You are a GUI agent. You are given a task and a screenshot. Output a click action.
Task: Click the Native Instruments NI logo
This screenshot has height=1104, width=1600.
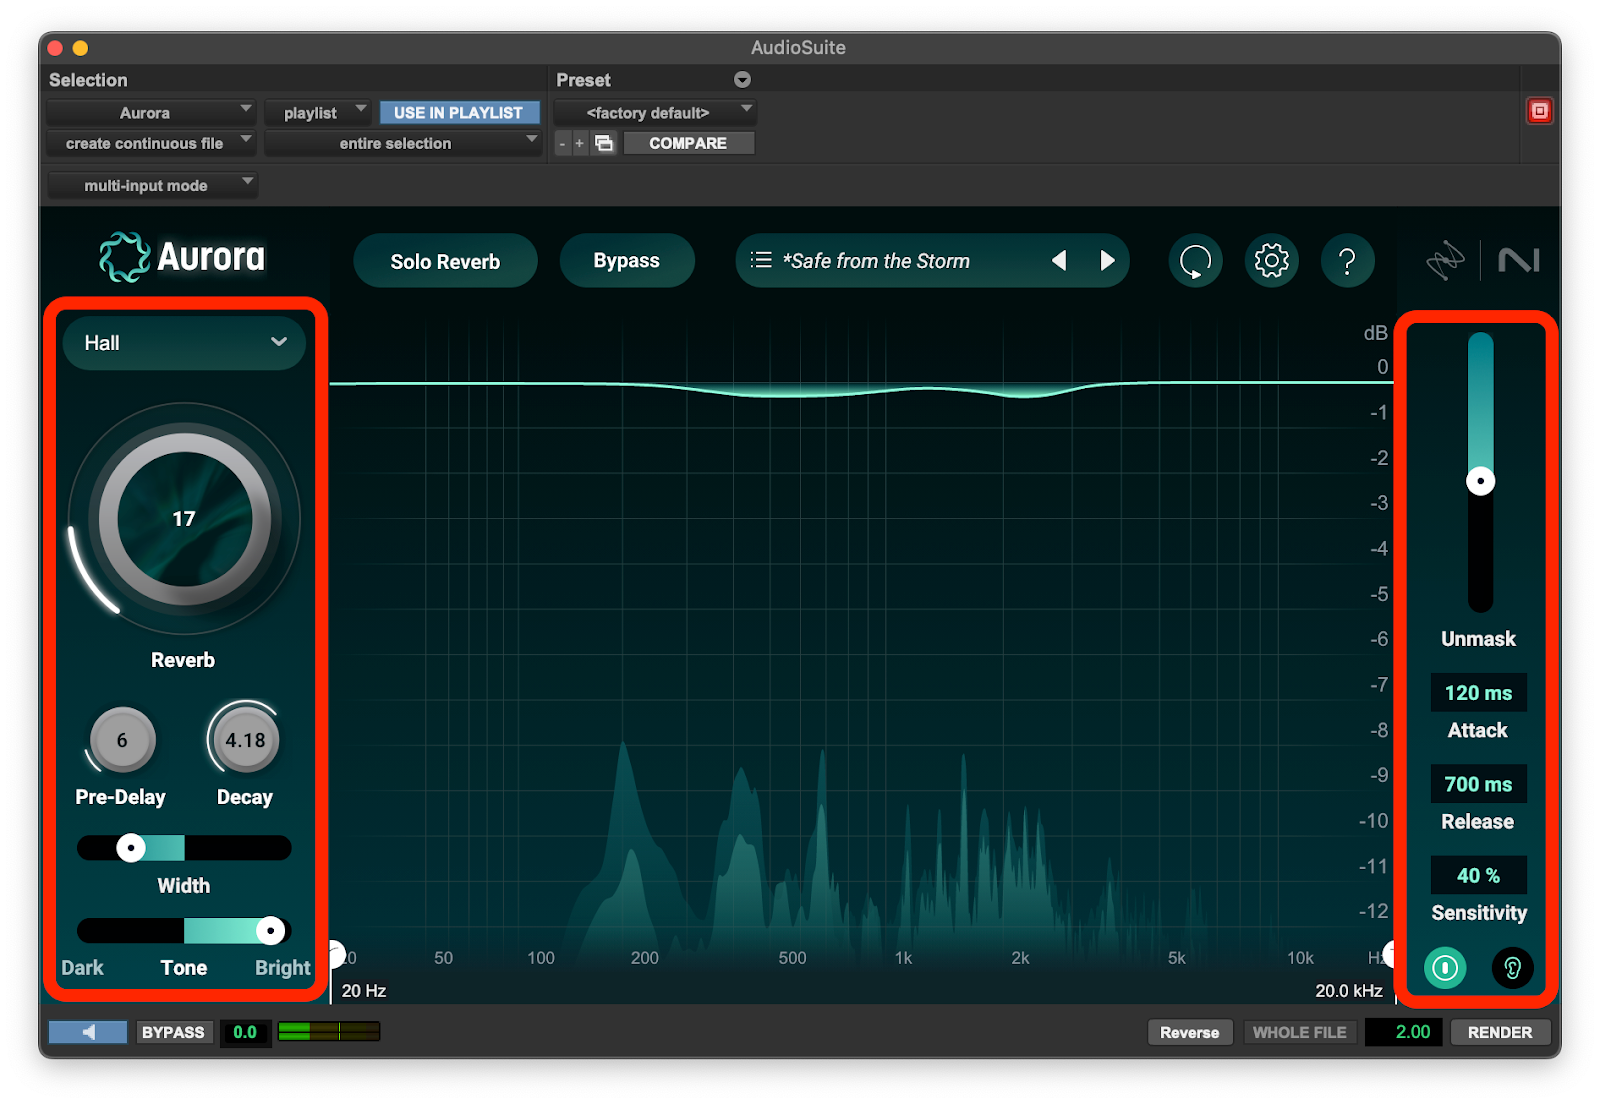click(1518, 261)
